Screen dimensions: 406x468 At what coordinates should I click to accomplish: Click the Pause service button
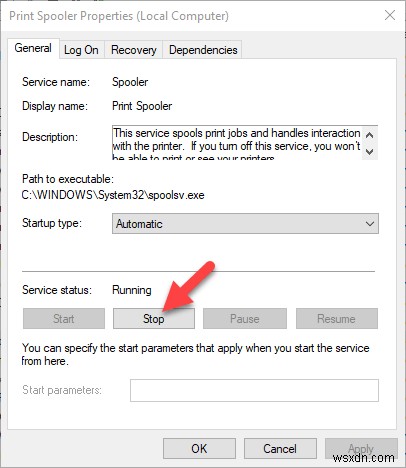click(245, 319)
